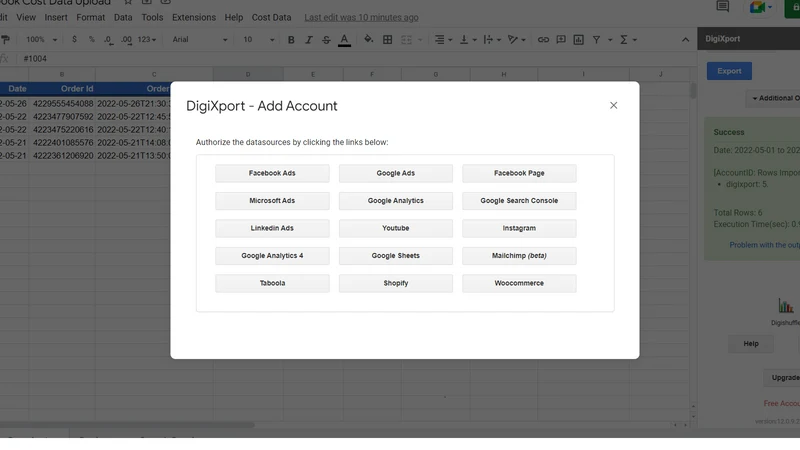Open the zoom 100% dropdown
Image resolution: width=800 pixels, height=450 pixels.
coord(41,39)
